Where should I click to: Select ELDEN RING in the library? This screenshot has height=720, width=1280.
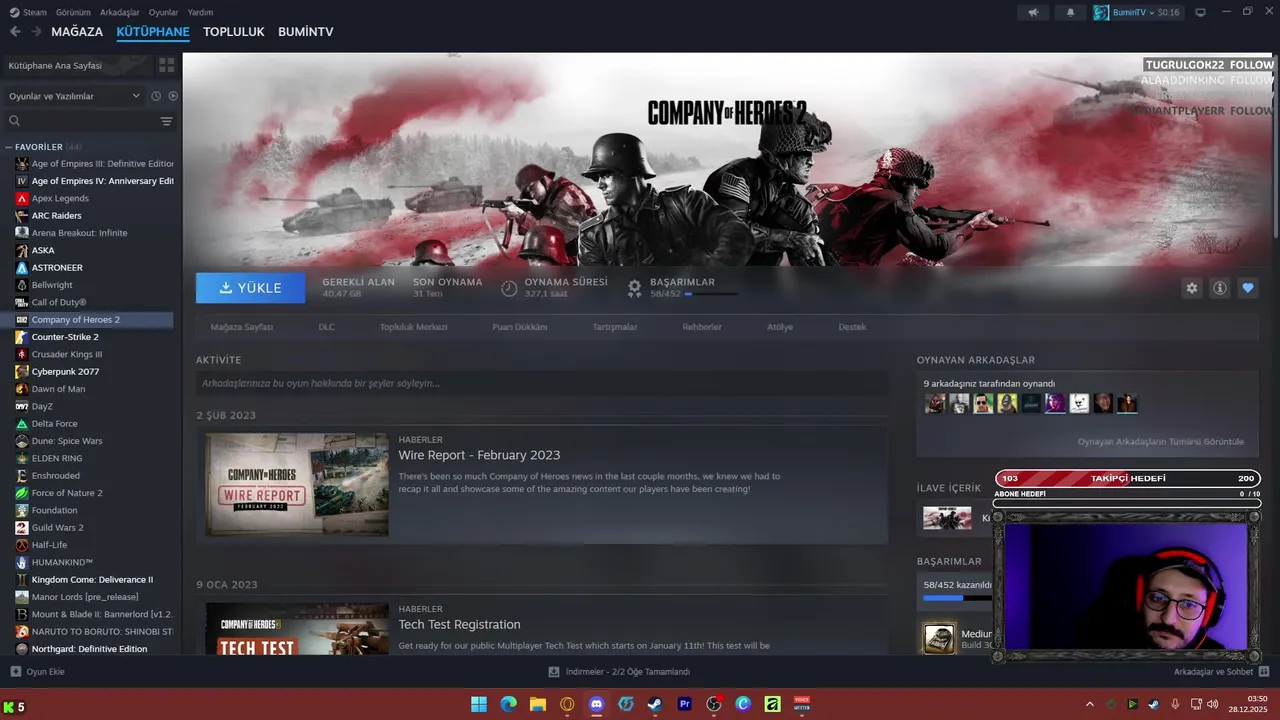tap(56, 458)
